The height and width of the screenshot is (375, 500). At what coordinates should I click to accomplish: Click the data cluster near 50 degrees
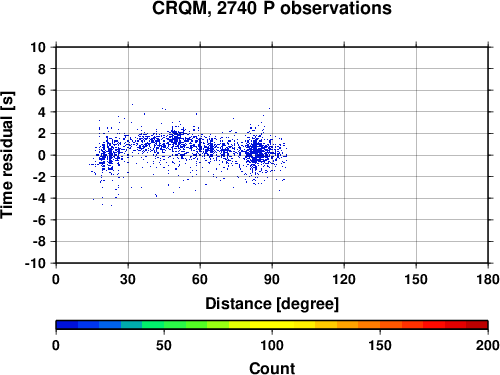pos(176,137)
